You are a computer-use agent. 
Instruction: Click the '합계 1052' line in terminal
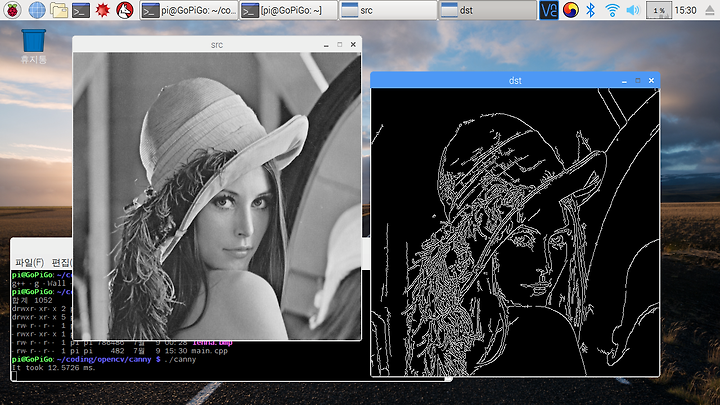(32, 300)
